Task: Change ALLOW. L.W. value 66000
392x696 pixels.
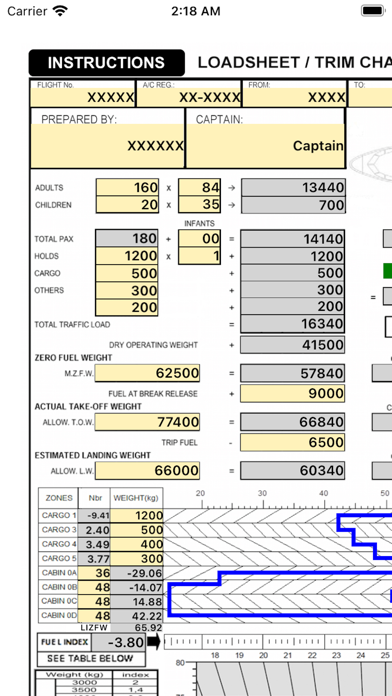Action: coord(147,471)
